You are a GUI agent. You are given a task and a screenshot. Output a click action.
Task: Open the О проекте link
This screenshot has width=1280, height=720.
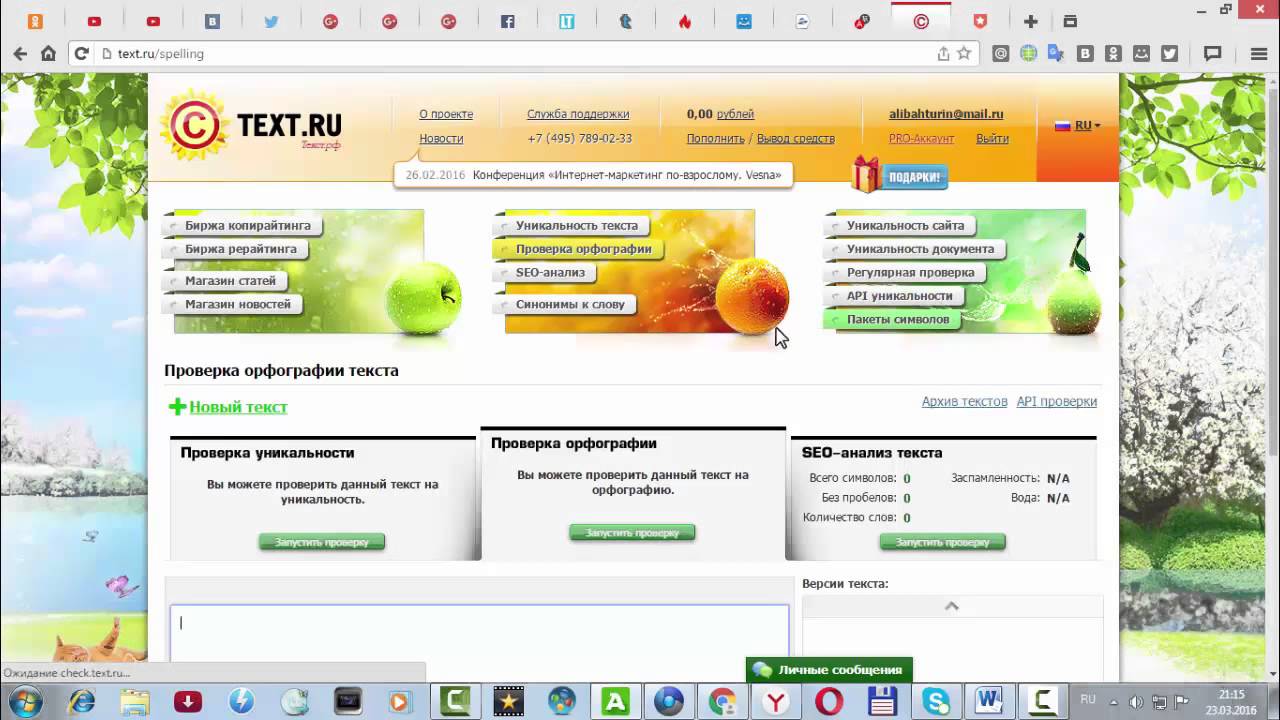point(446,114)
